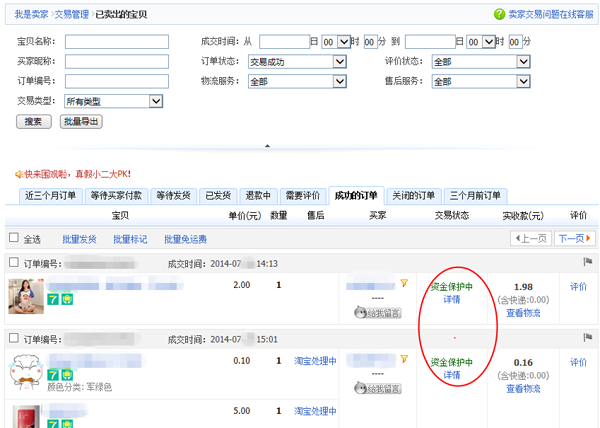Open 交易管理 breadcrumb link

click(72, 15)
